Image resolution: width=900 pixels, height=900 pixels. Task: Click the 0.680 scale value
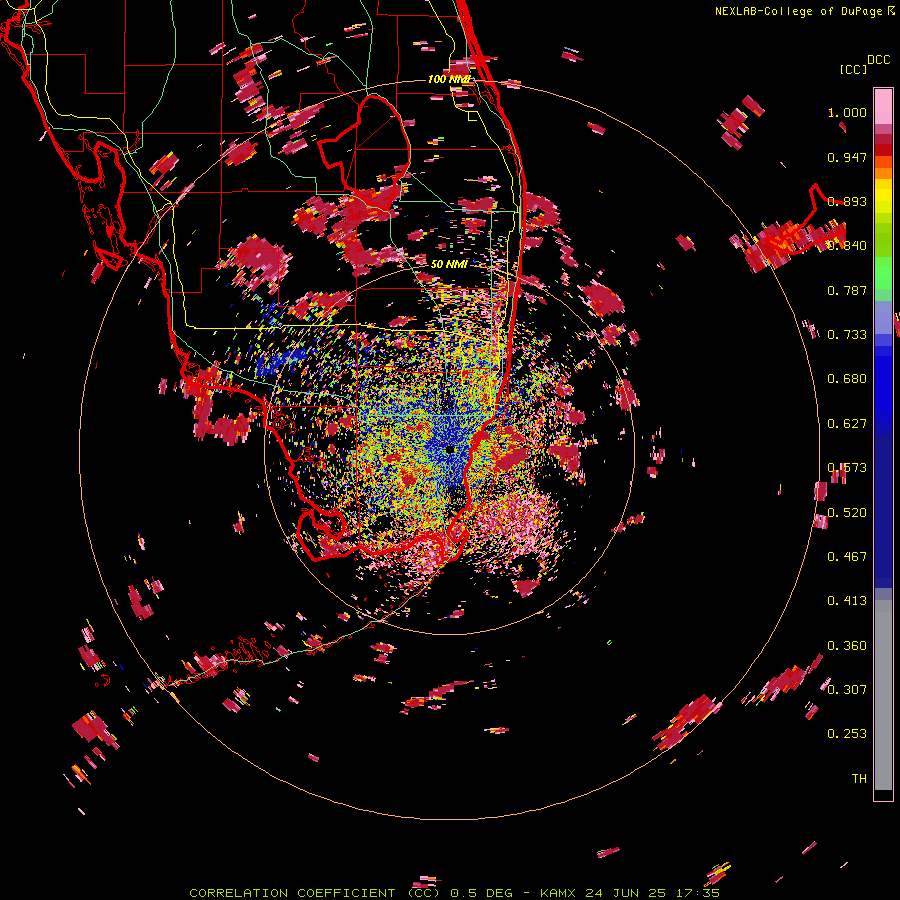(847, 379)
